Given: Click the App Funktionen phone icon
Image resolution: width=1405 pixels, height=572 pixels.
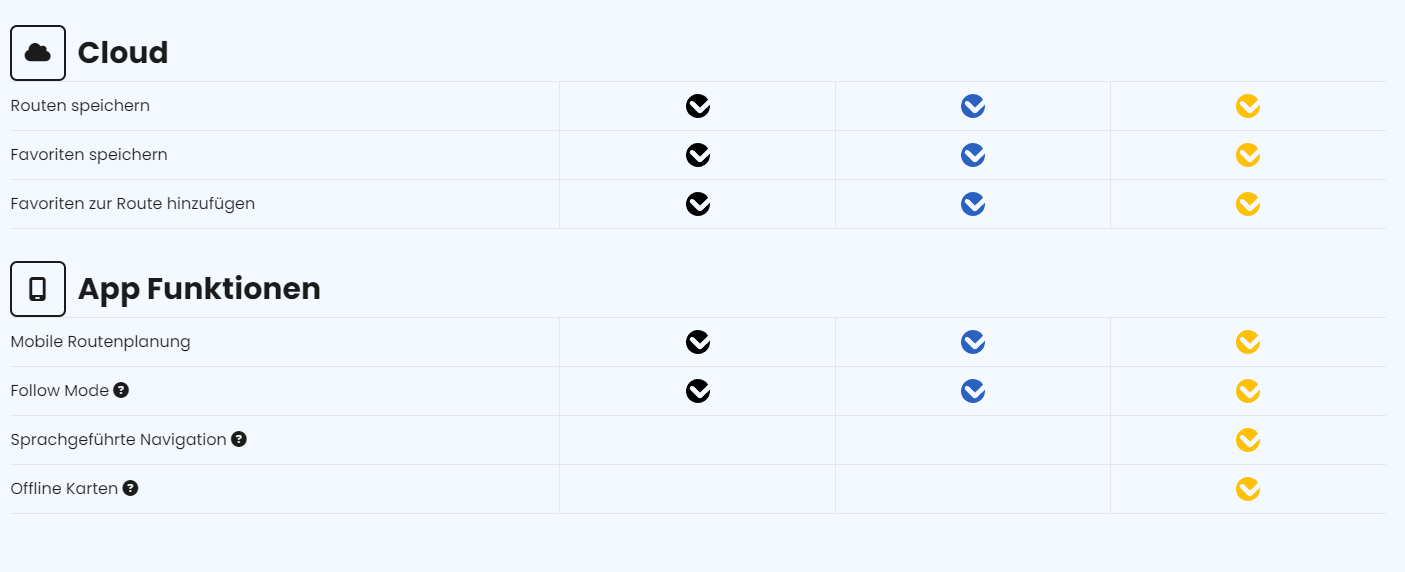Looking at the screenshot, I should tap(38, 289).
